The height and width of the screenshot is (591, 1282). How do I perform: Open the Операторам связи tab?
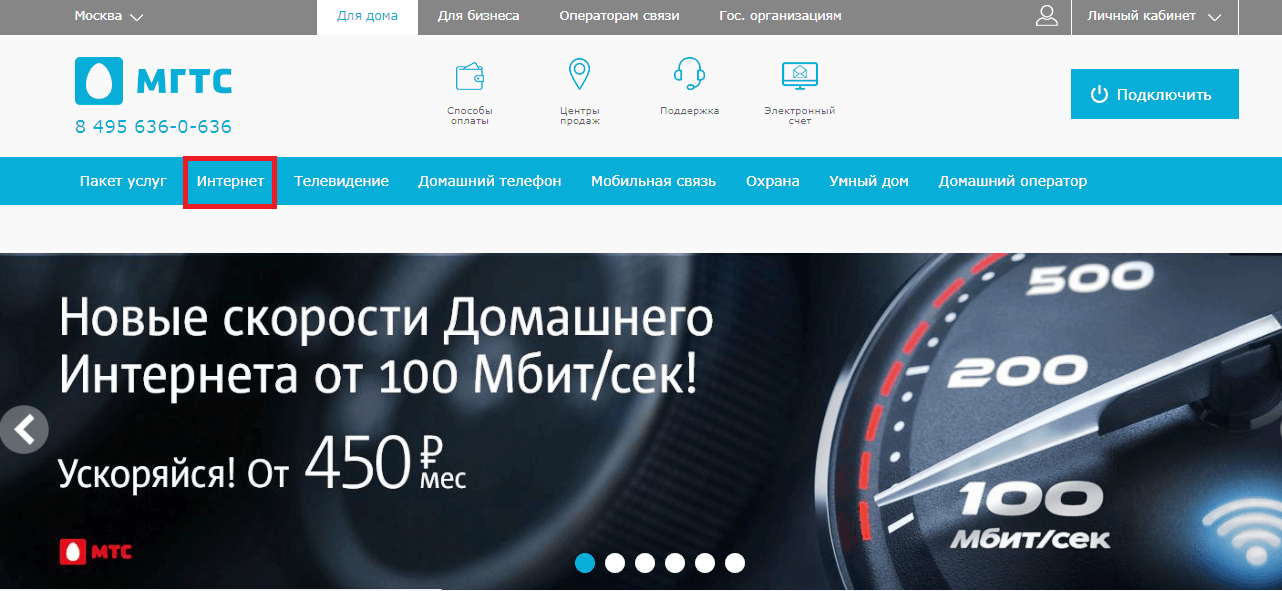pos(619,16)
